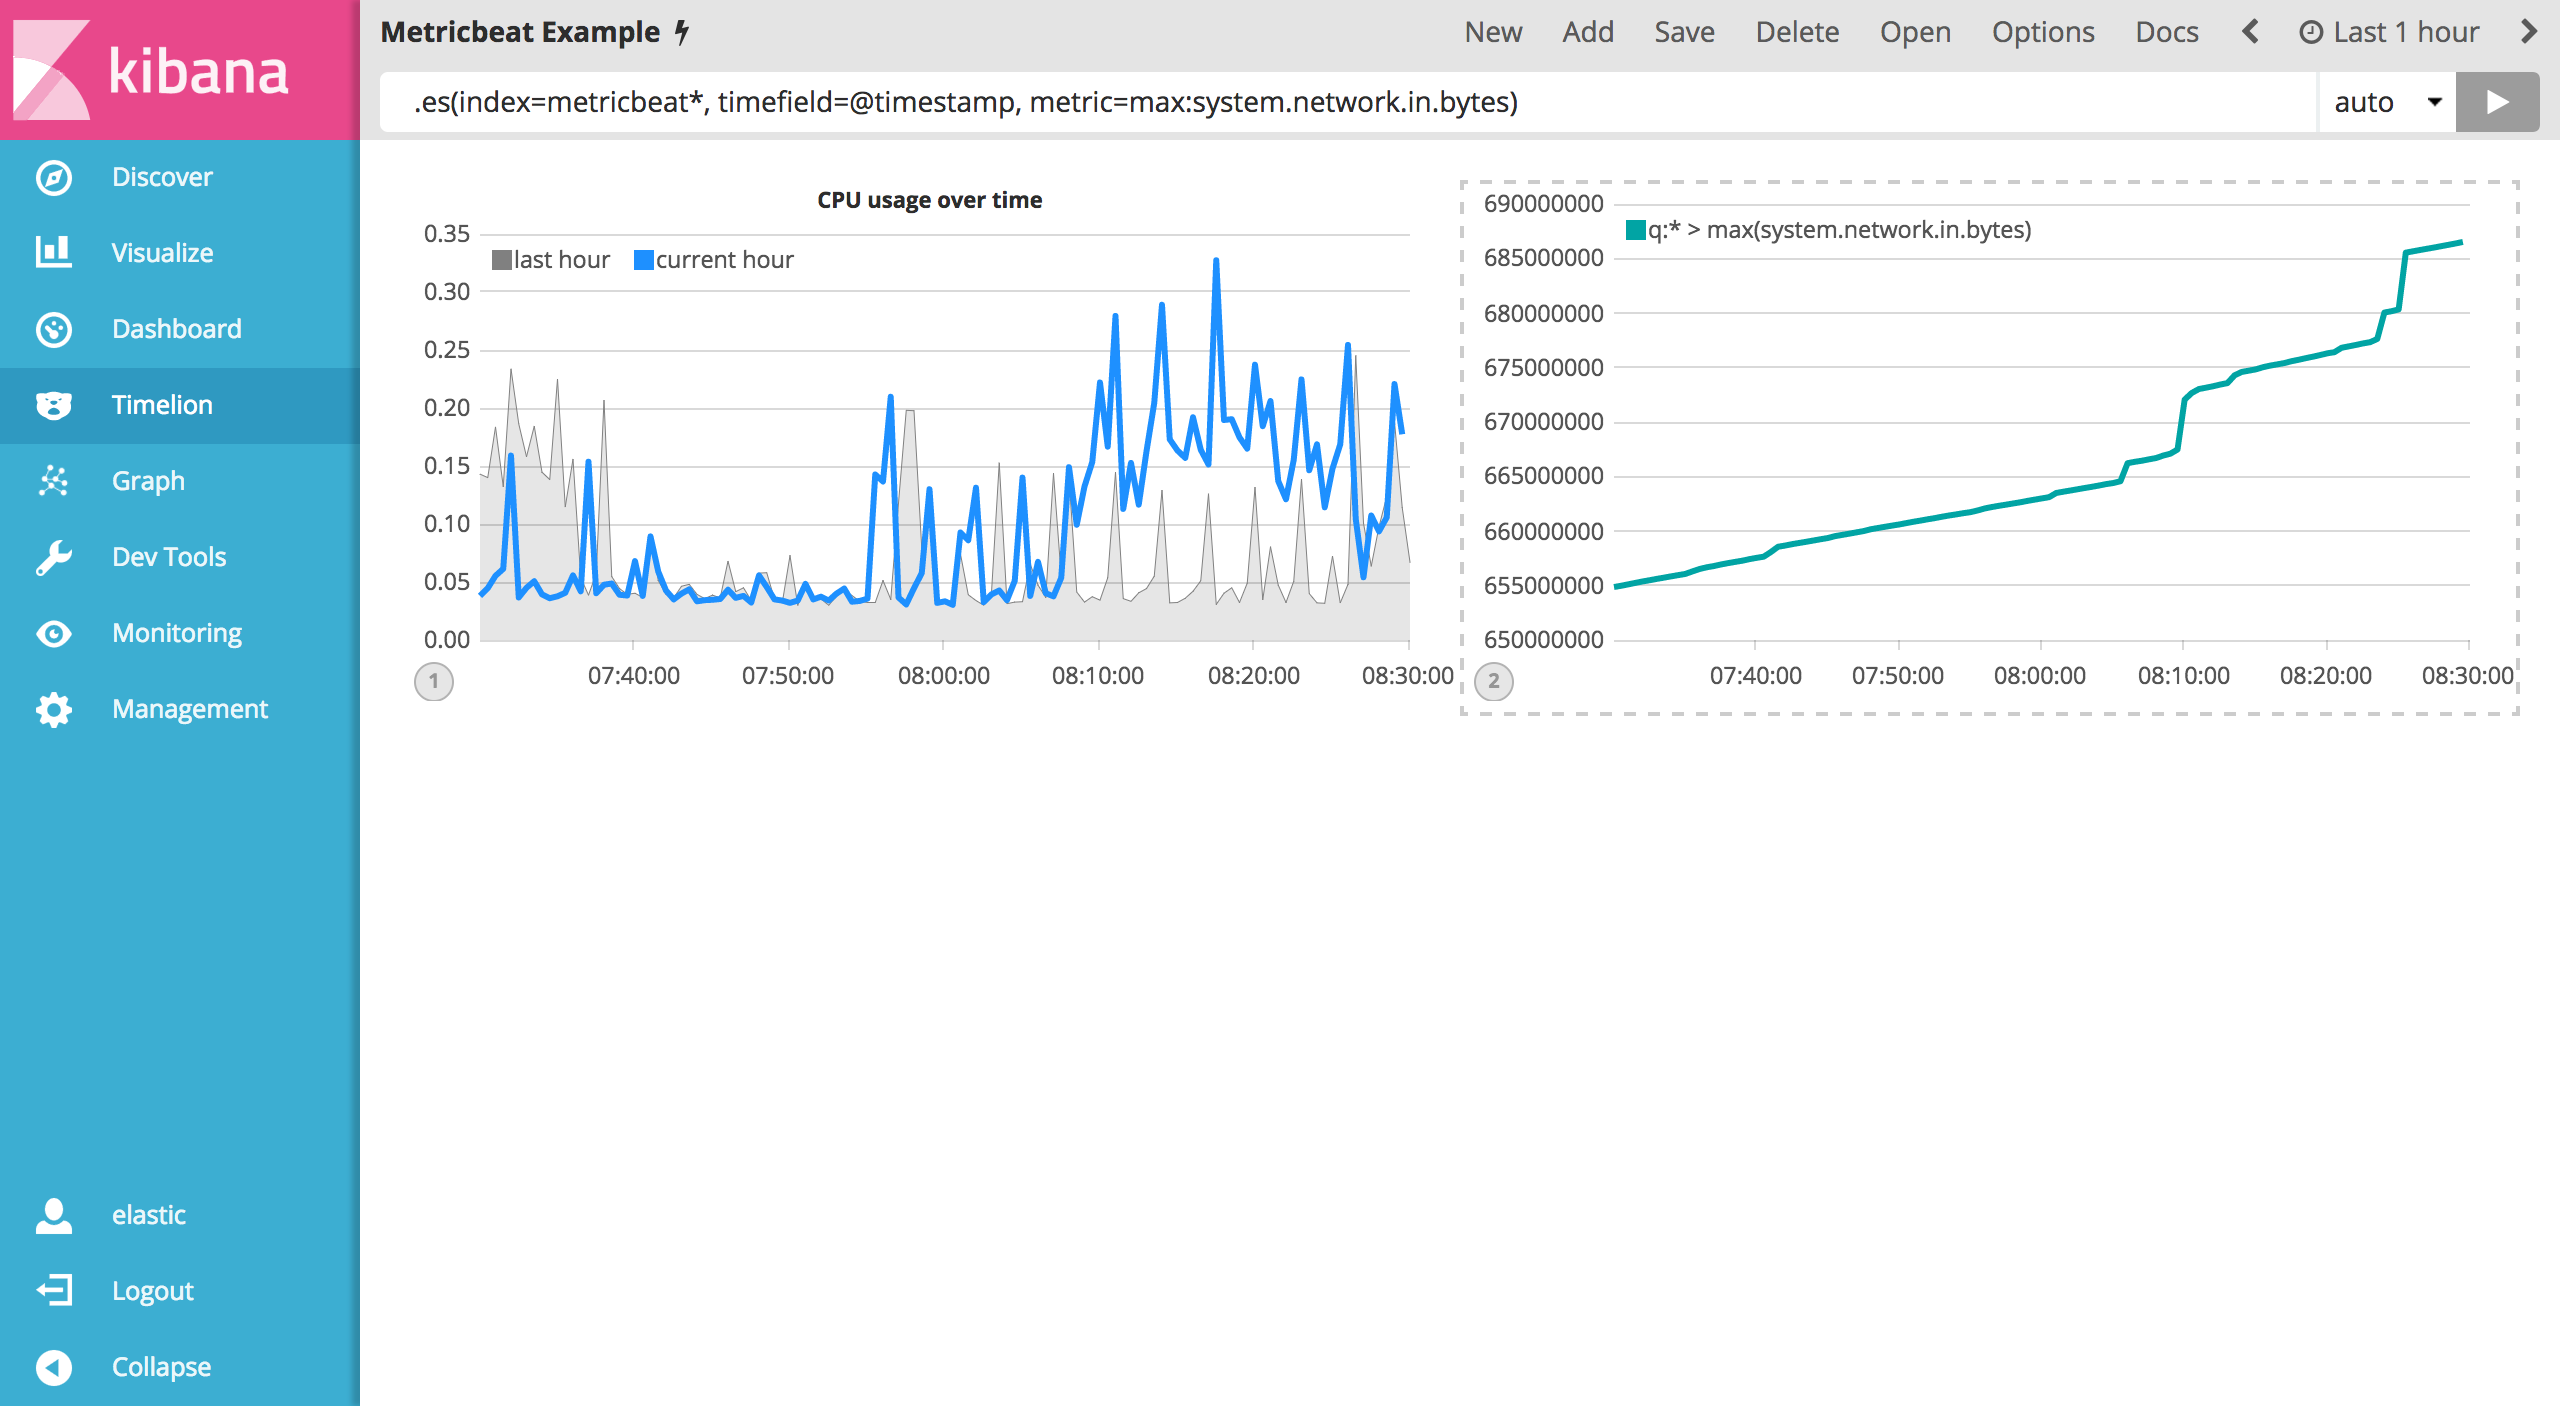Toggle the 'last hour' series legend
The width and height of the screenshot is (2560, 1406).
coord(552,260)
